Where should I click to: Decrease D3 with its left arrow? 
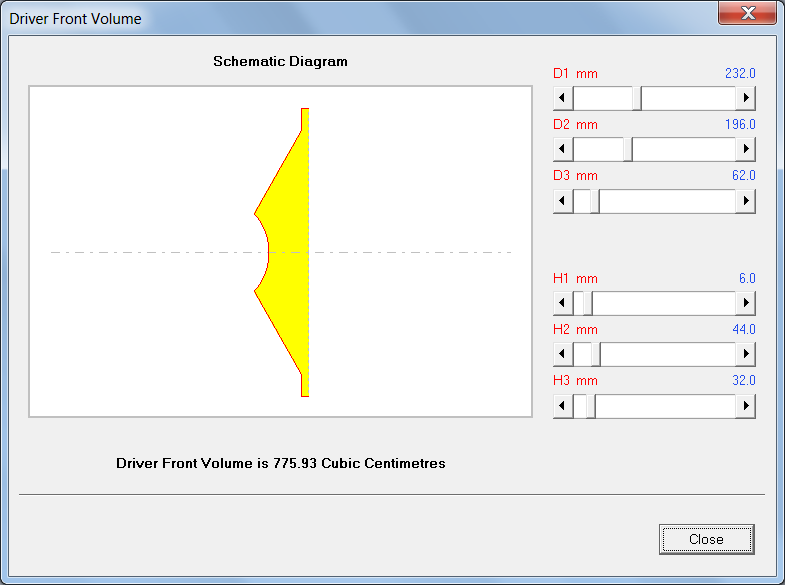[563, 201]
